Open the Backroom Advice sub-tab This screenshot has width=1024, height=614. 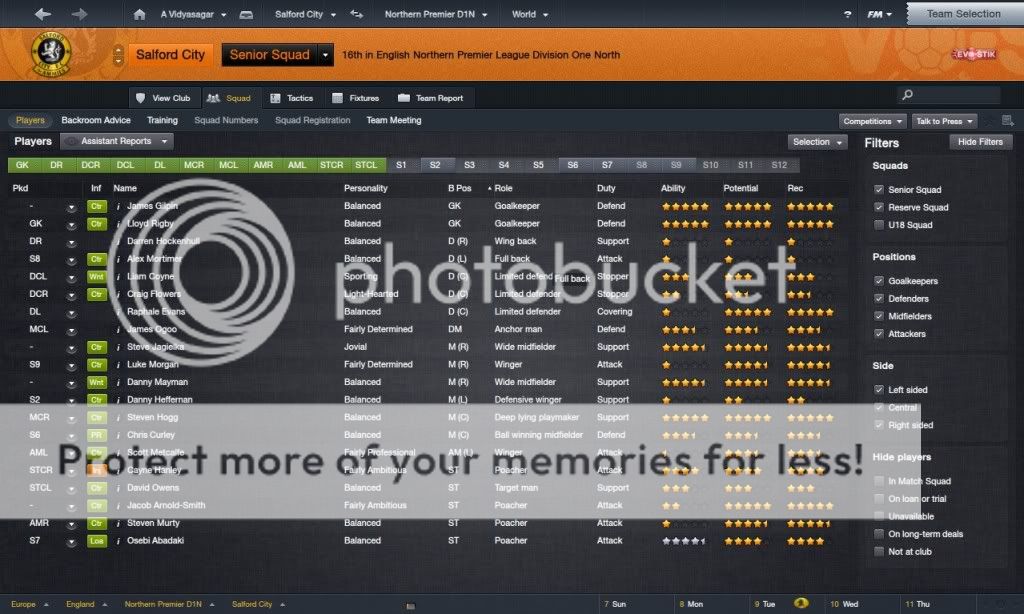pos(96,120)
